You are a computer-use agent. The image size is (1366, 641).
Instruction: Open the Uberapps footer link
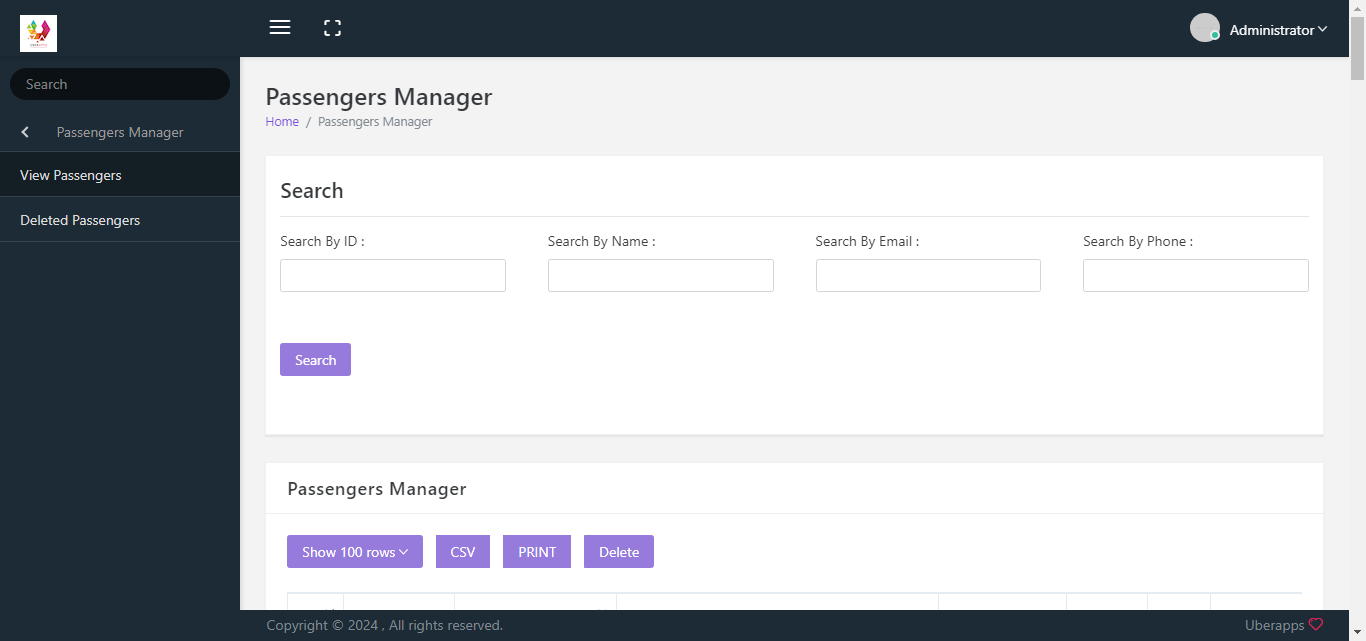pos(1274,625)
